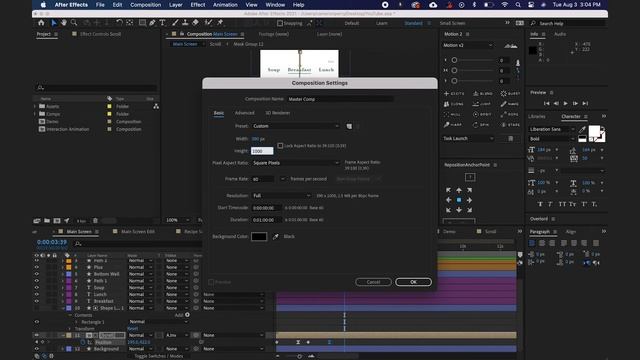Click the first Motion 2 slider handle
Viewport: 640px width, 360px height.
[454, 60]
